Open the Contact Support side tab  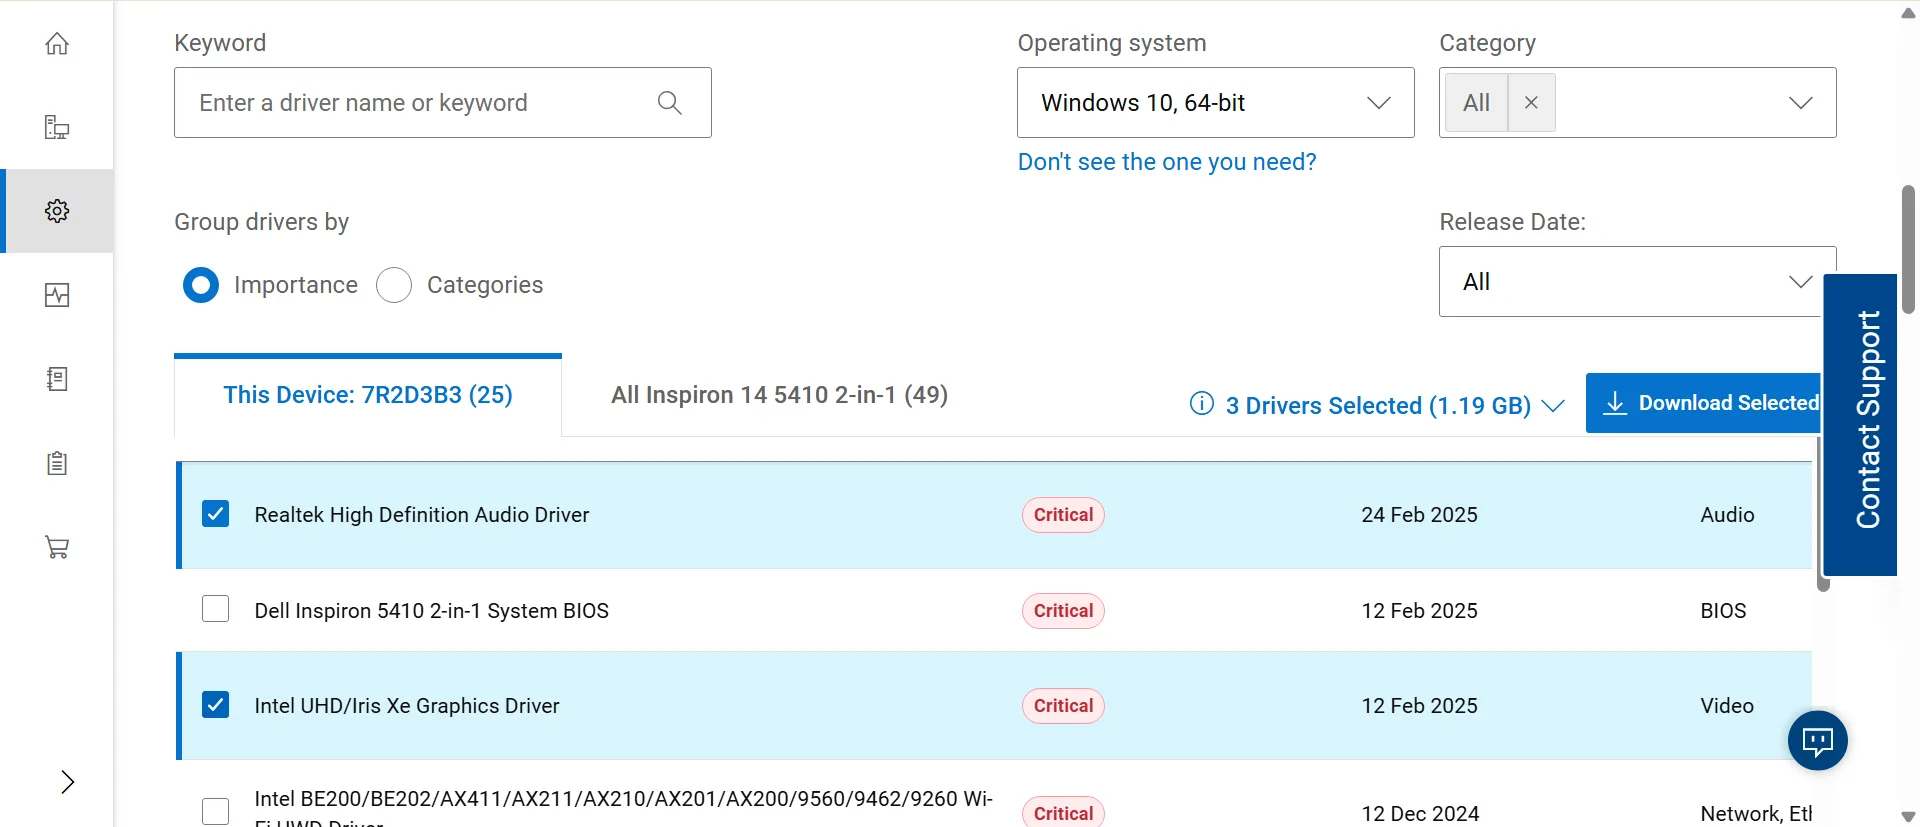coord(1860,424)
